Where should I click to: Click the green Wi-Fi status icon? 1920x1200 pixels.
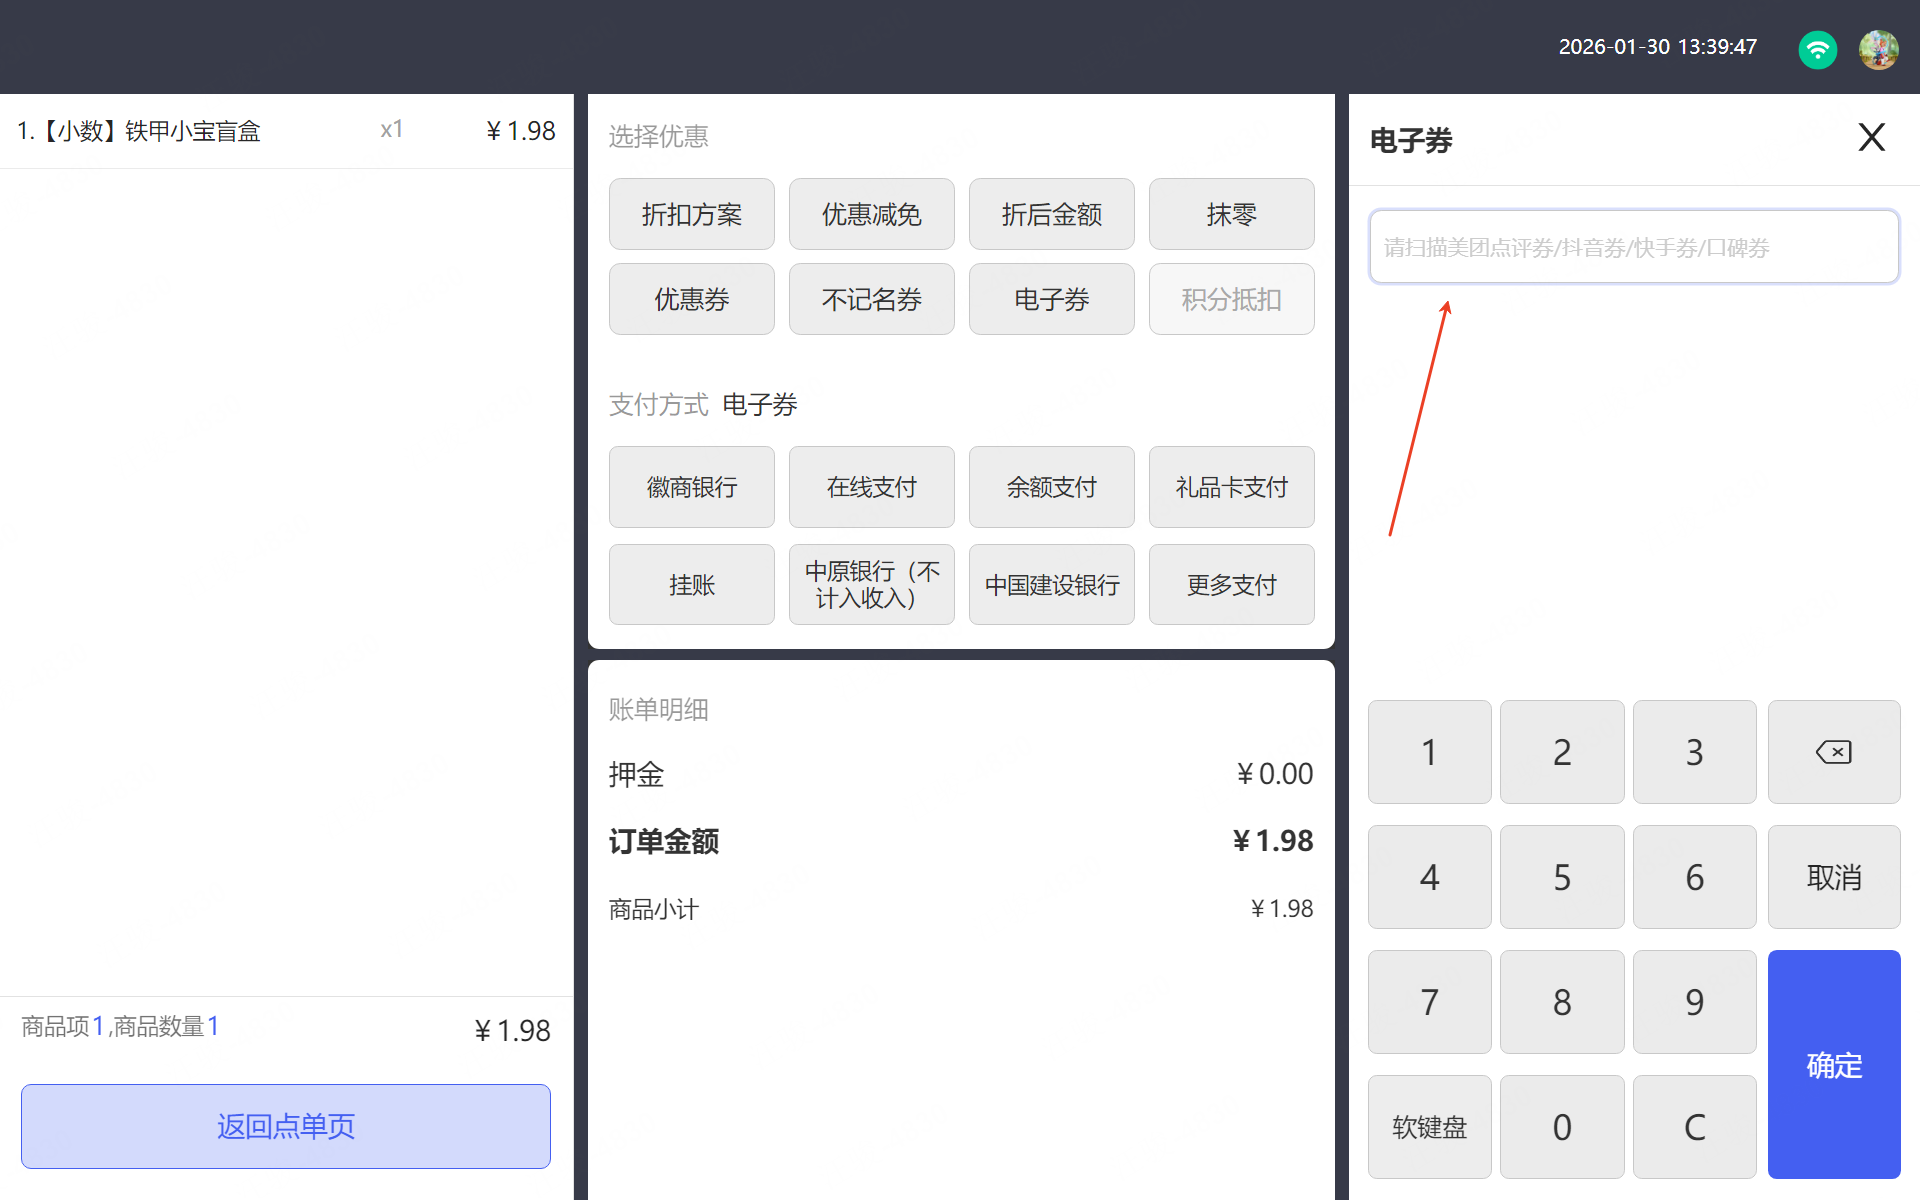tap(1817, 48)
